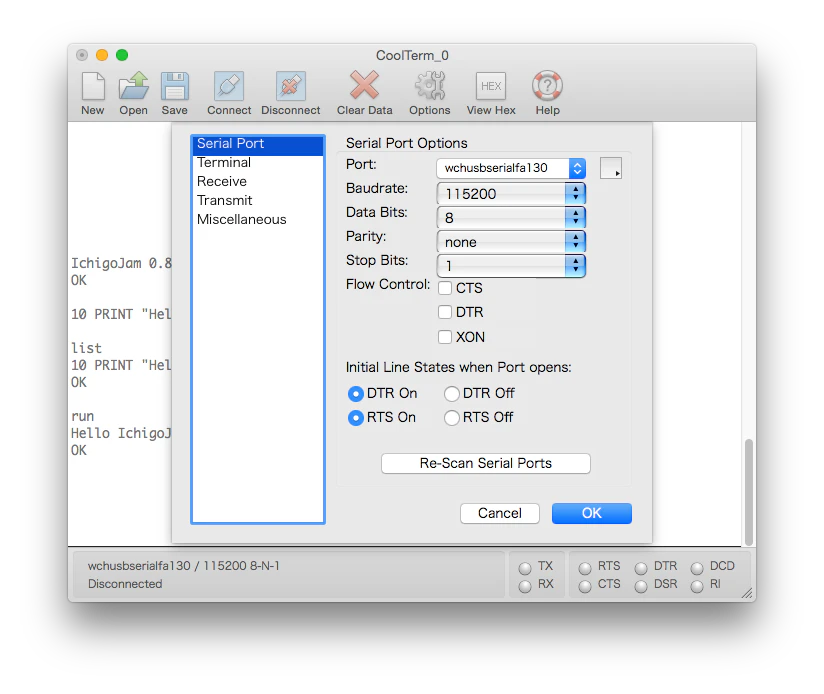Click the Disconnect toolbar icon
824x694 pixels.
point(291,86)
